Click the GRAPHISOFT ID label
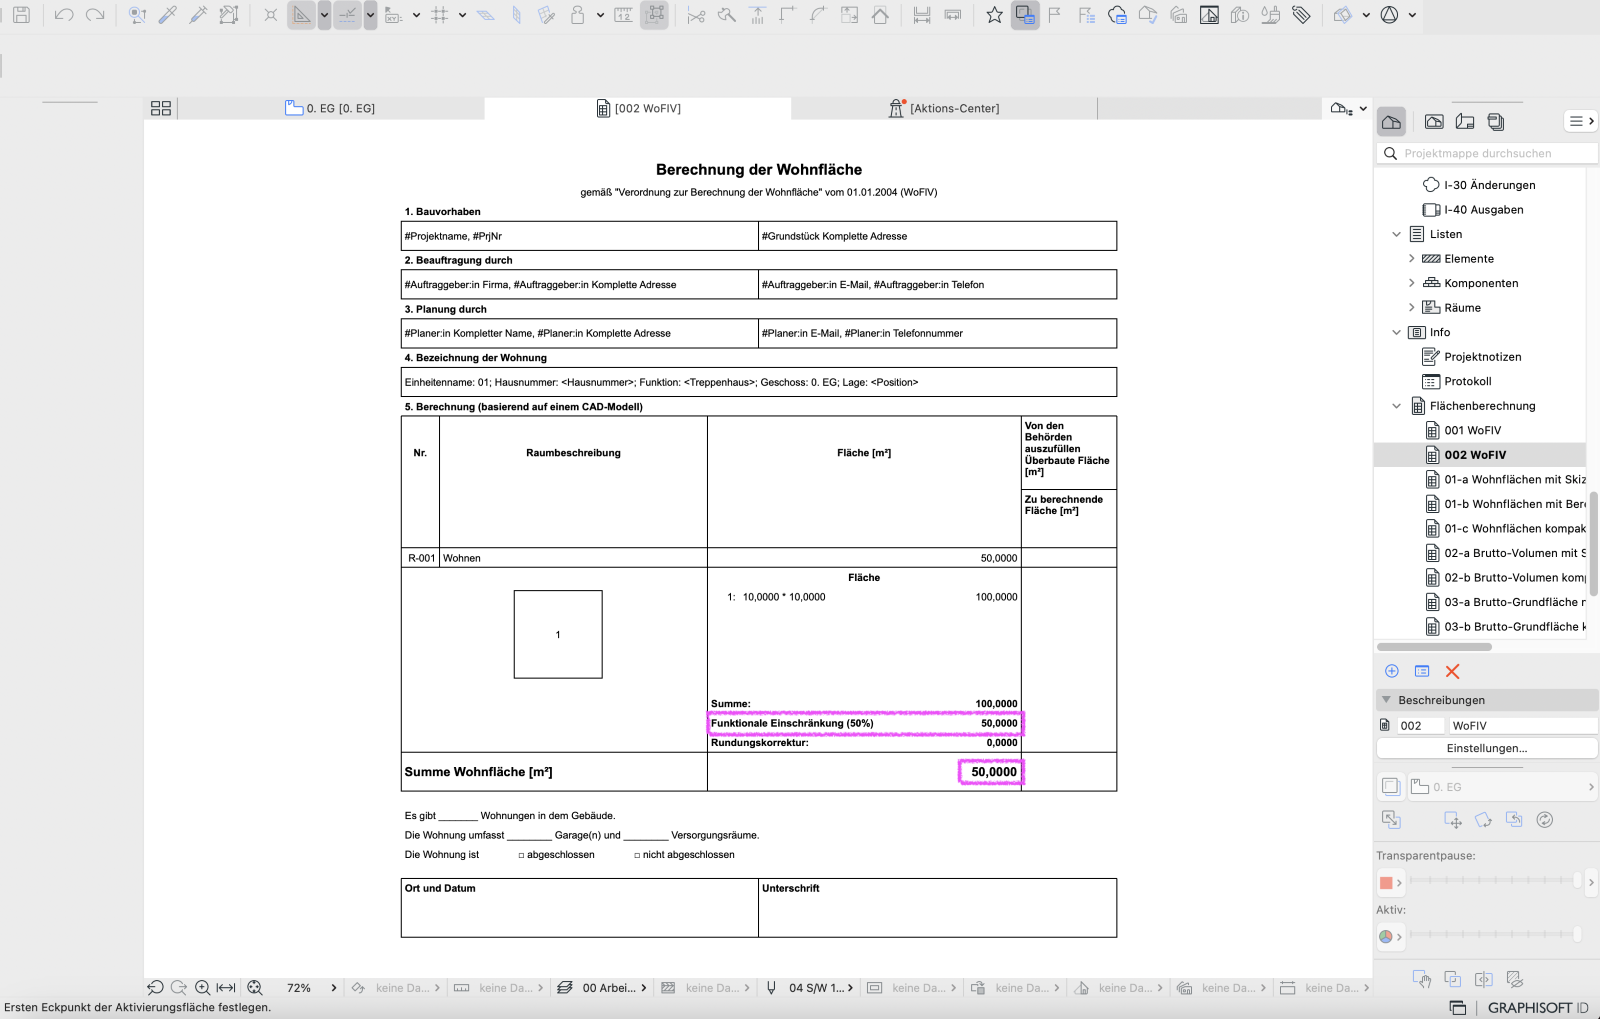The height and width of the screenshot is (1019, 1600). point(1538,1007)
